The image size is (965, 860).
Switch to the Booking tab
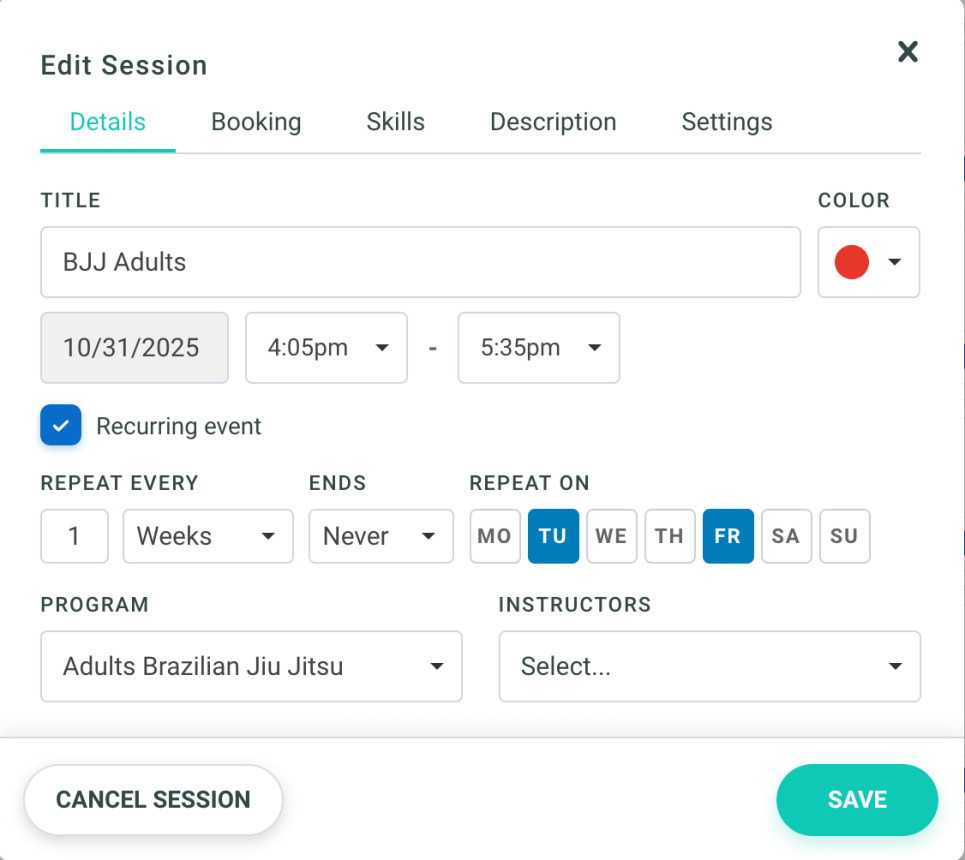(256, 121)
